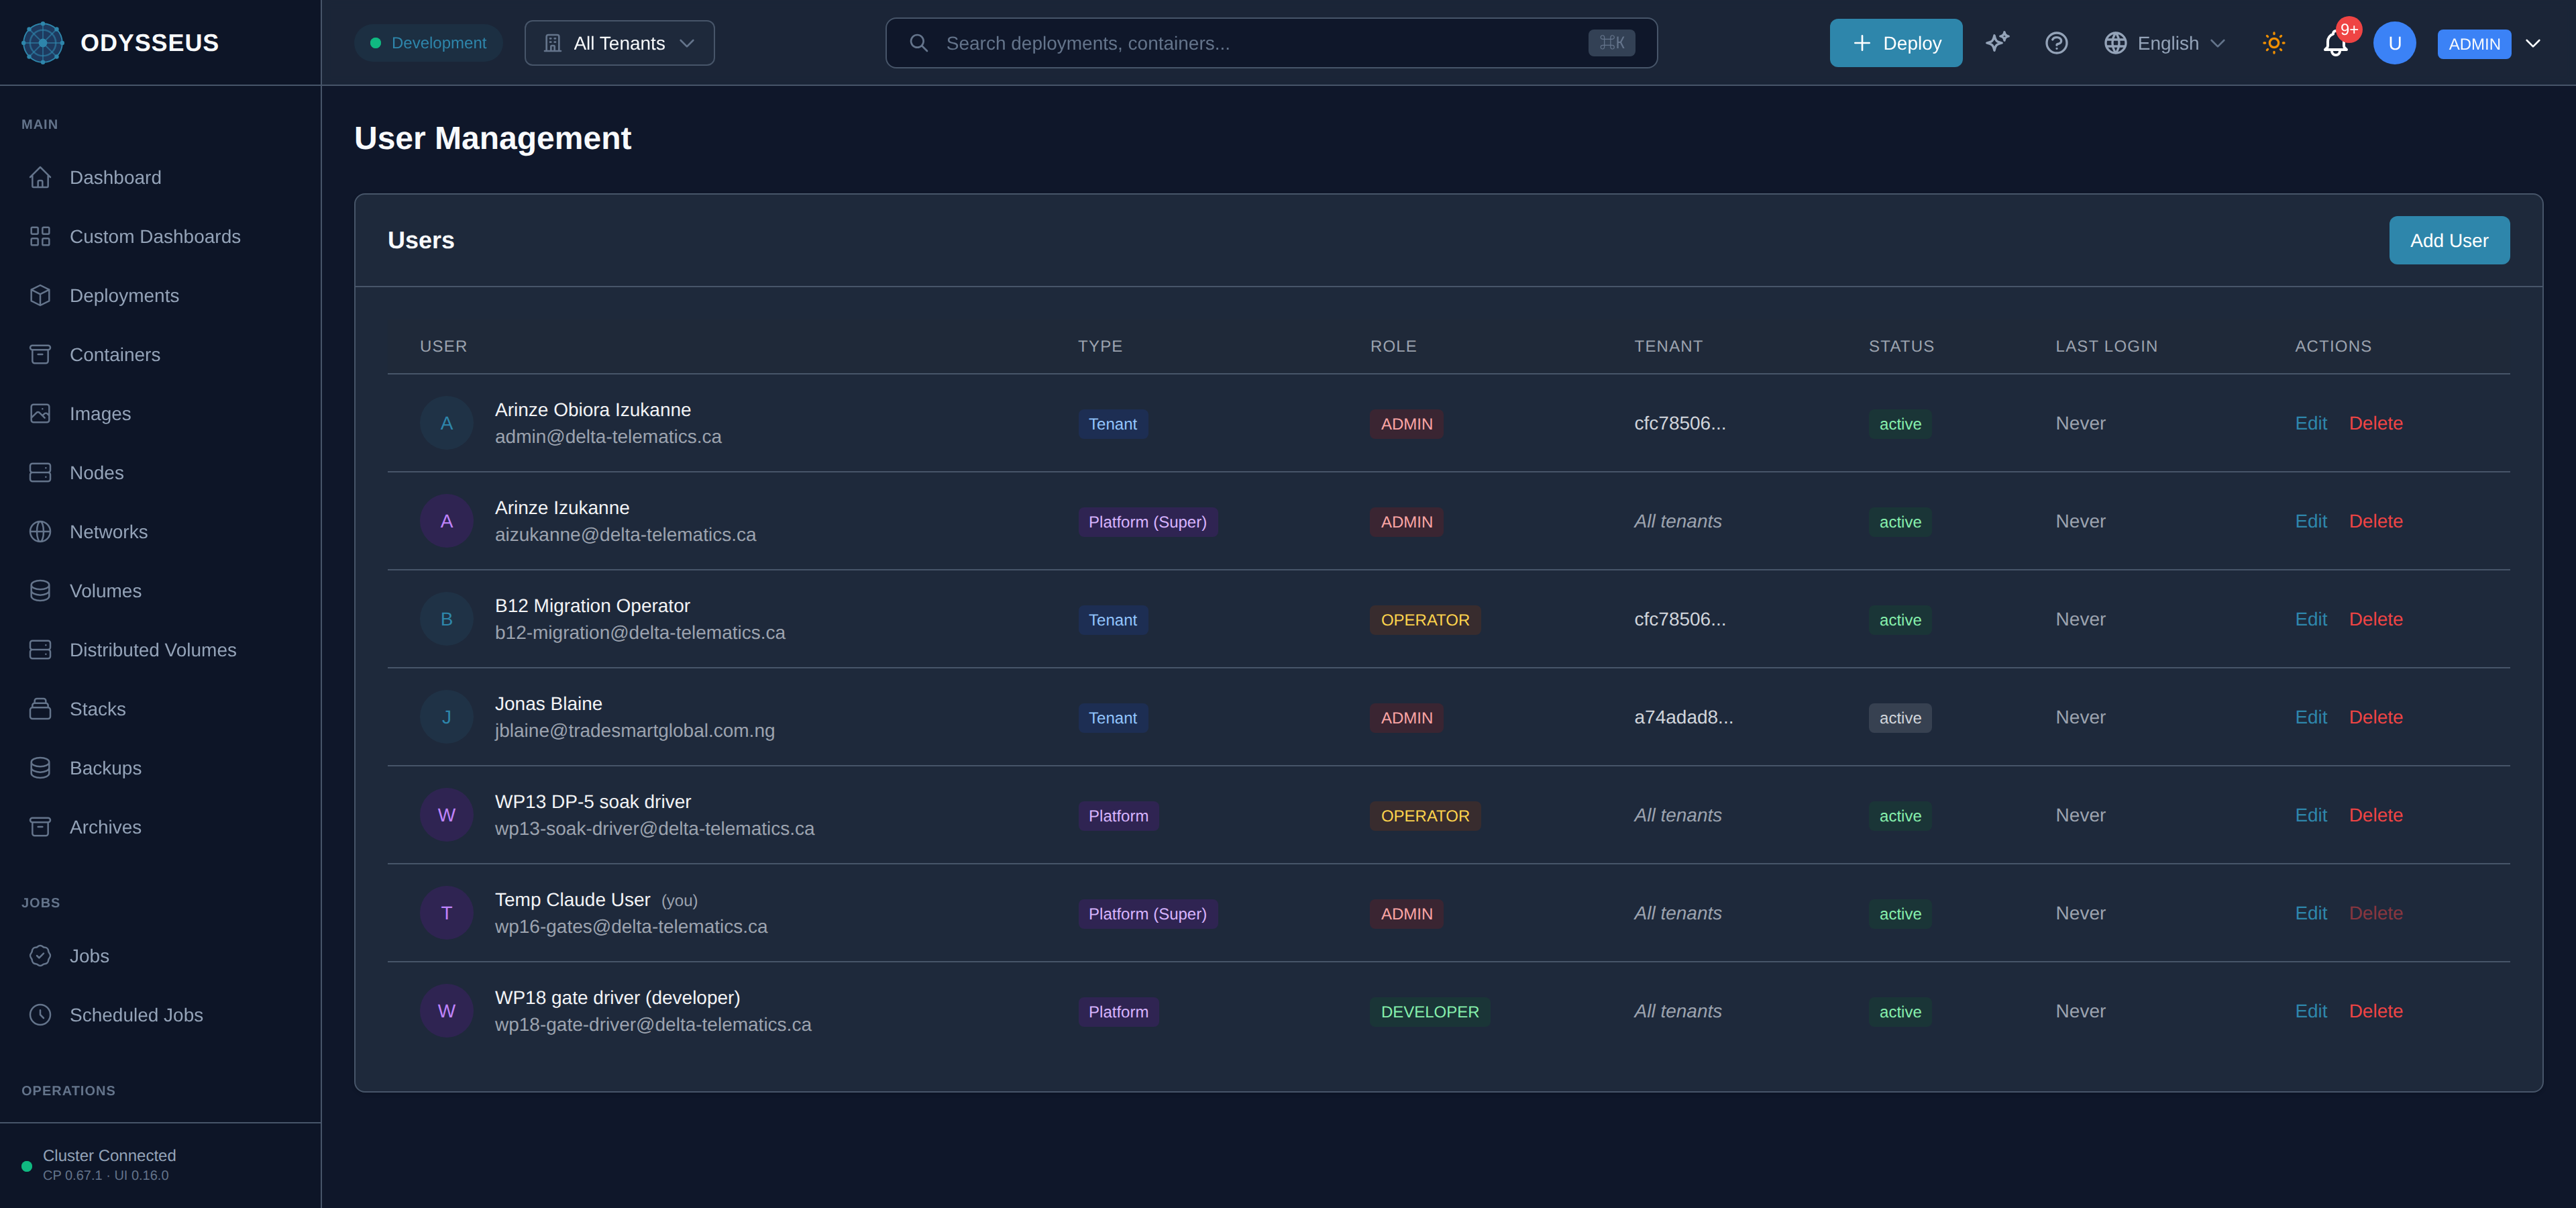This screenshot has width=2576, height=1208.
Task: Open the English language dropdown
Action: coord(2164,43)
